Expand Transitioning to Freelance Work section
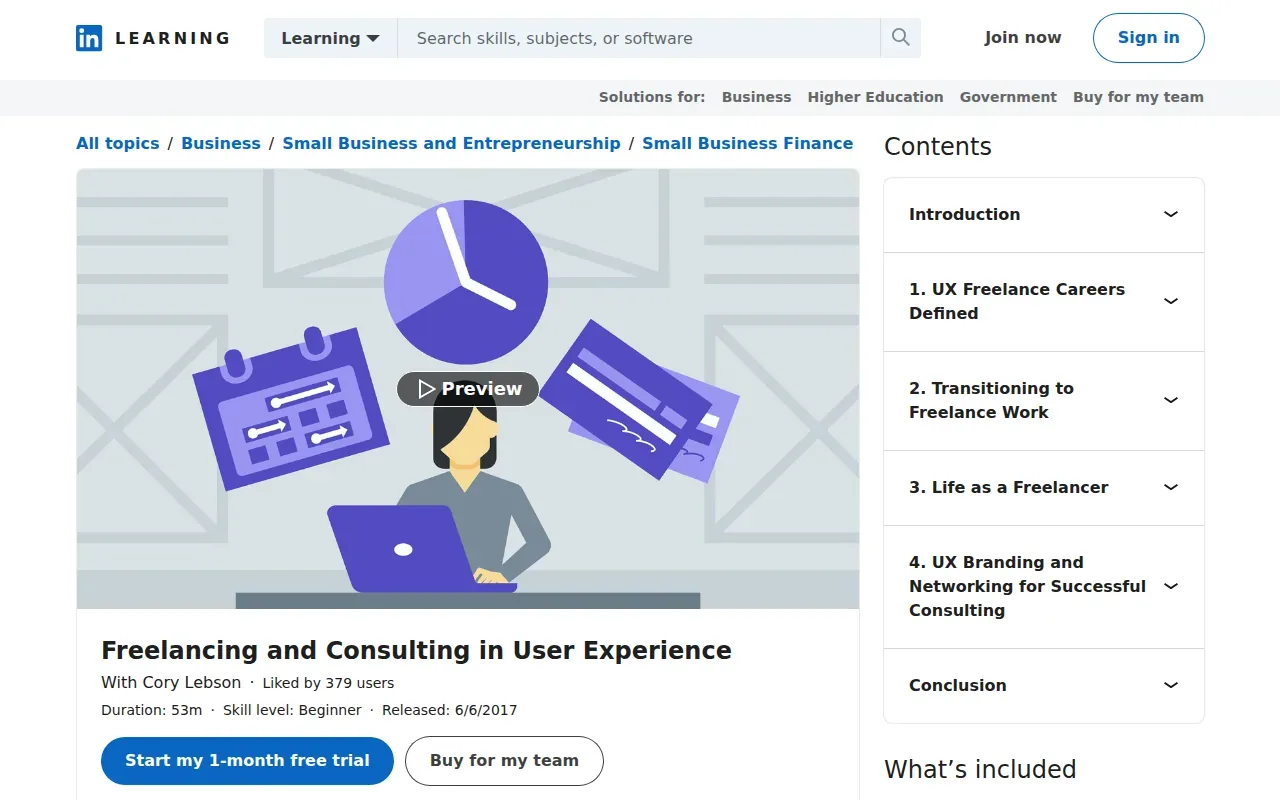This screenshot has height=800, width=1280. tap(1044, 401)
